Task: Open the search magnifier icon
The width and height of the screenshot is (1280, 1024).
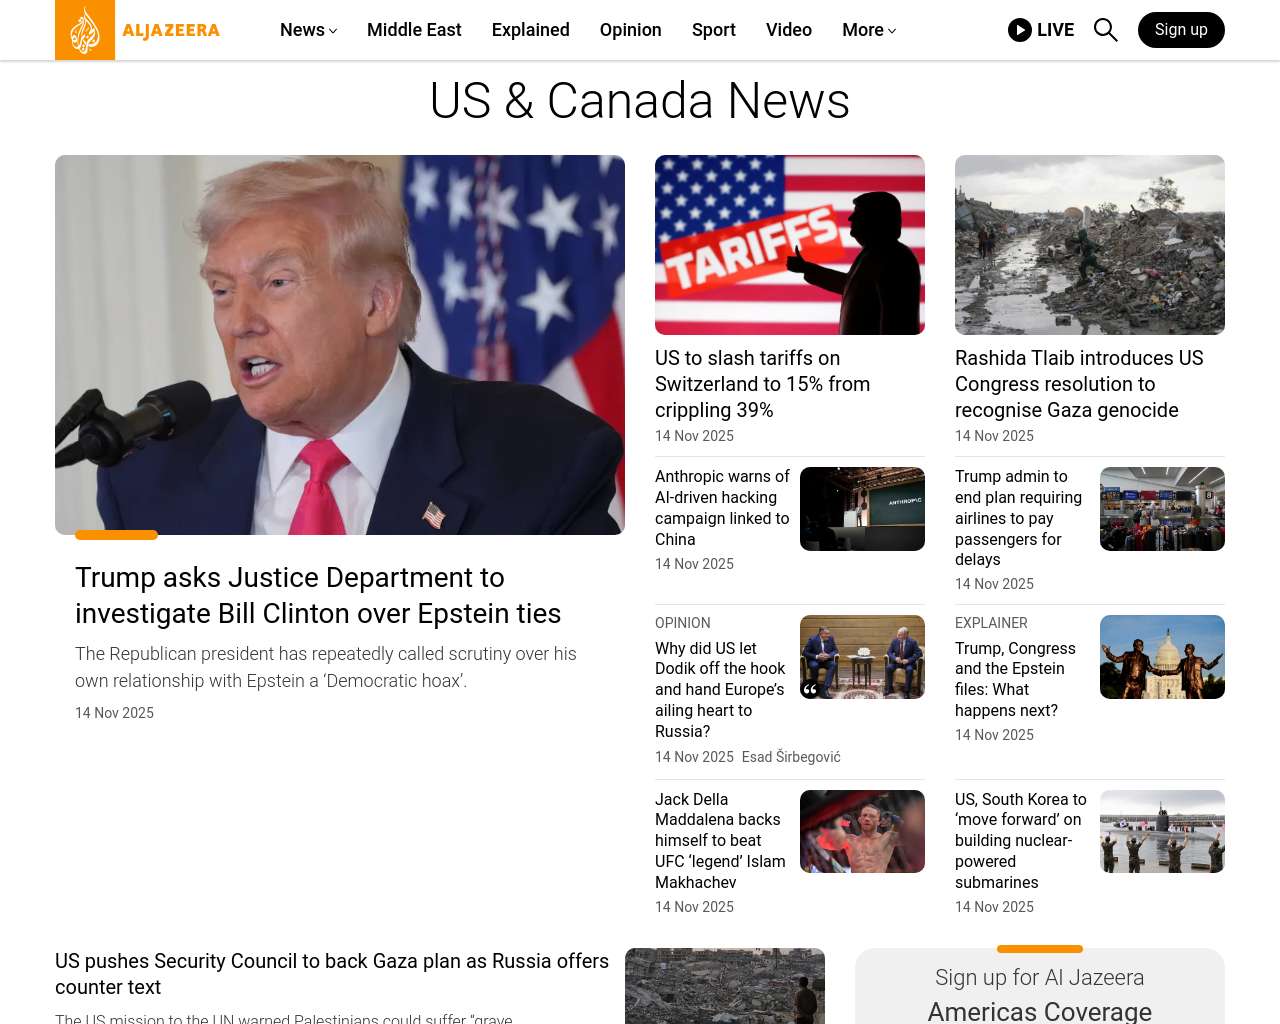Action: 1105,30
